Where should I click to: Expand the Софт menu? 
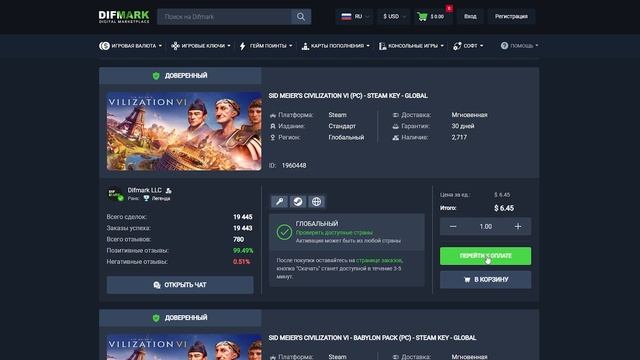[x=468, y=46]
